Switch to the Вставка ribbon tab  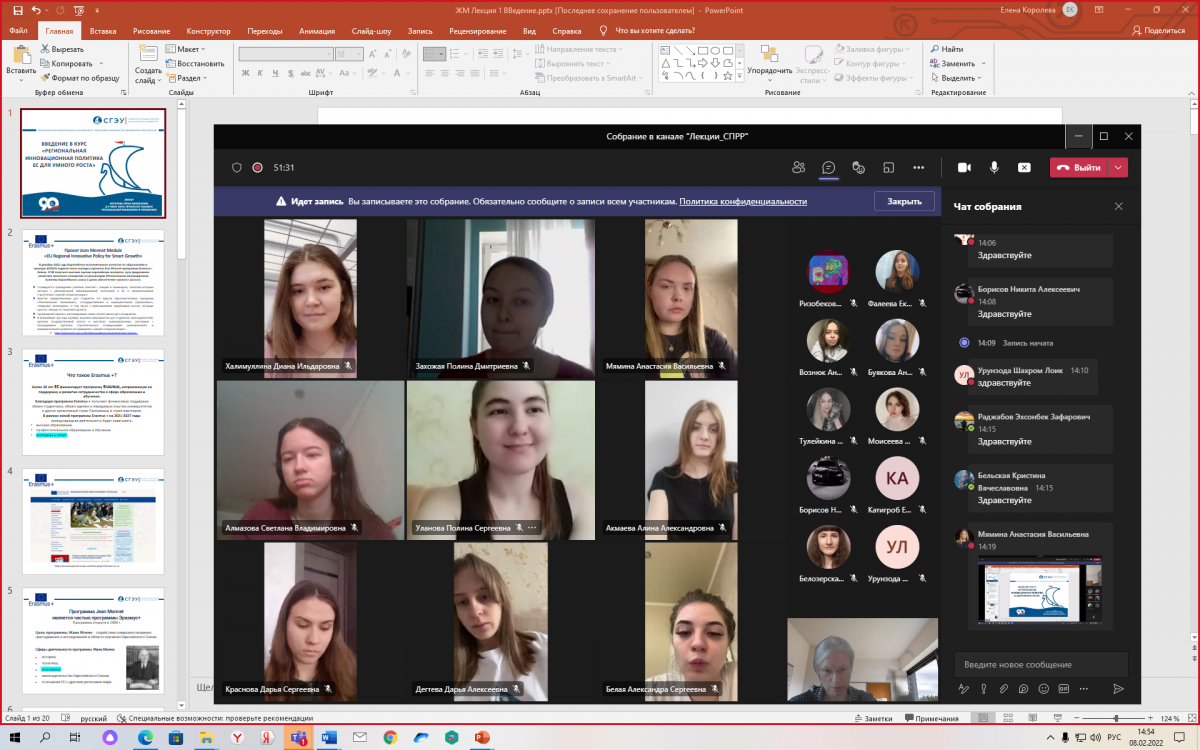pyautogui.click(x=103, y=31)
